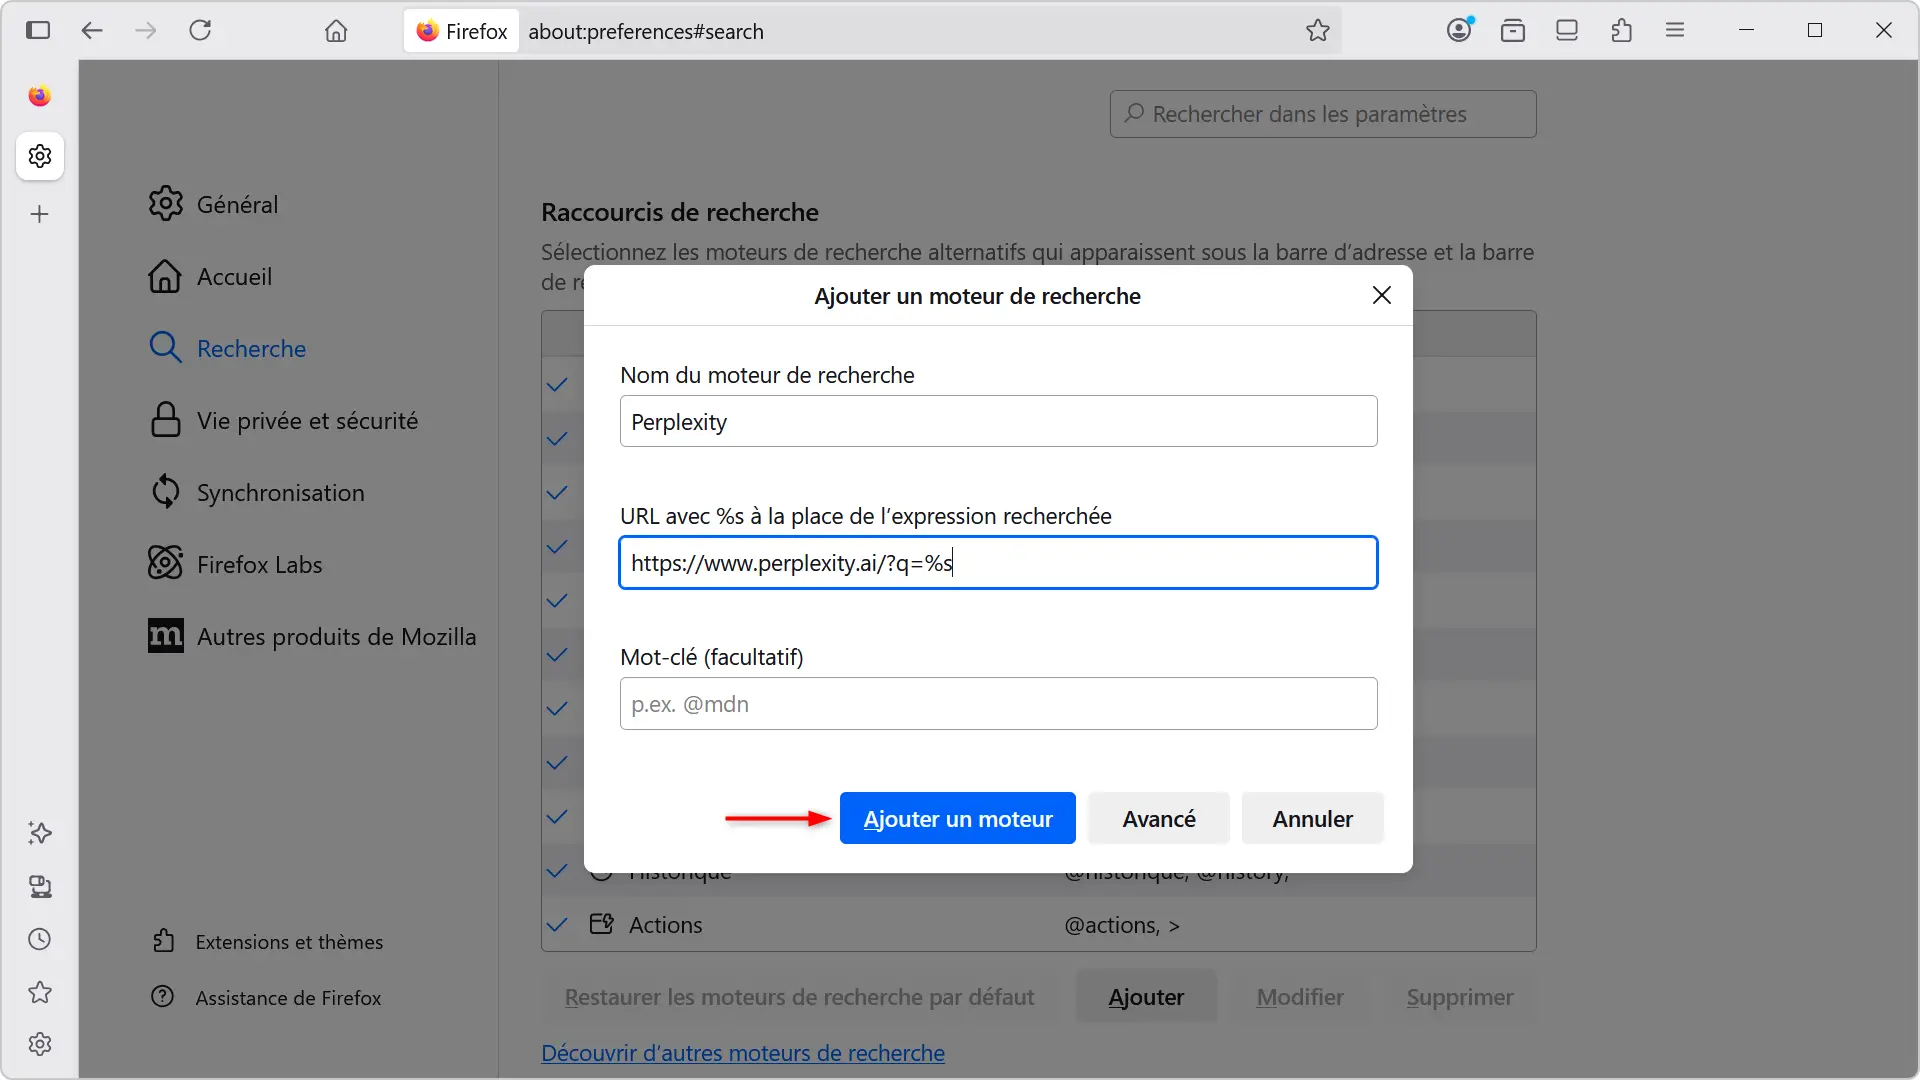Select the Actions row in shortcuts list
This screenshot has width=1920, height=1080.
point(1038,925)
